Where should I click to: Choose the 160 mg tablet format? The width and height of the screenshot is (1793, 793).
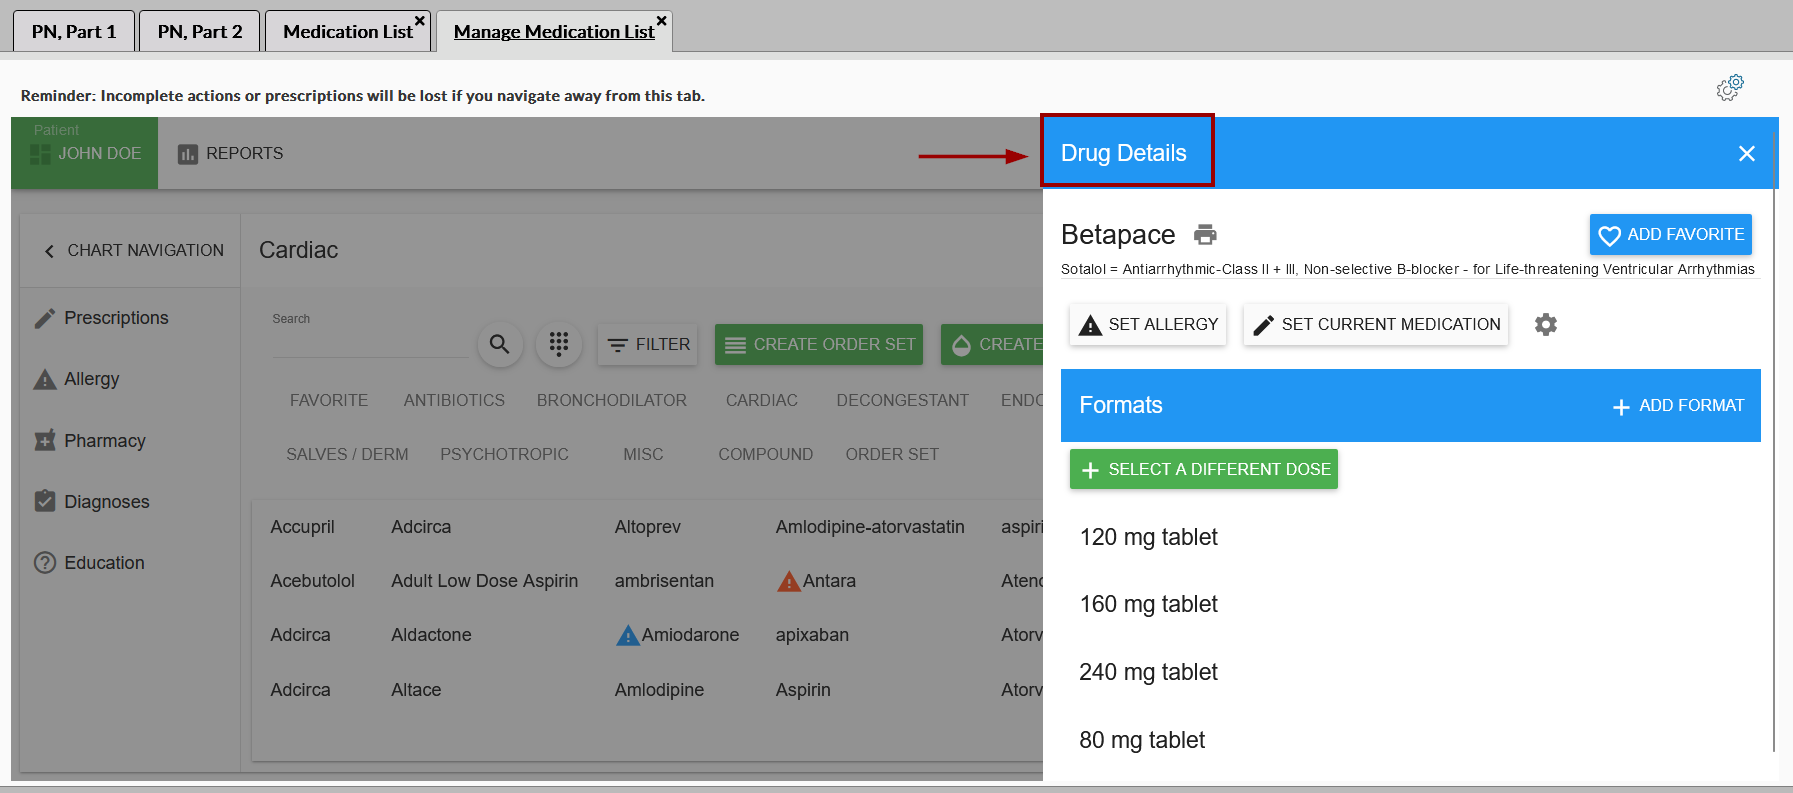click(1148, 605)
